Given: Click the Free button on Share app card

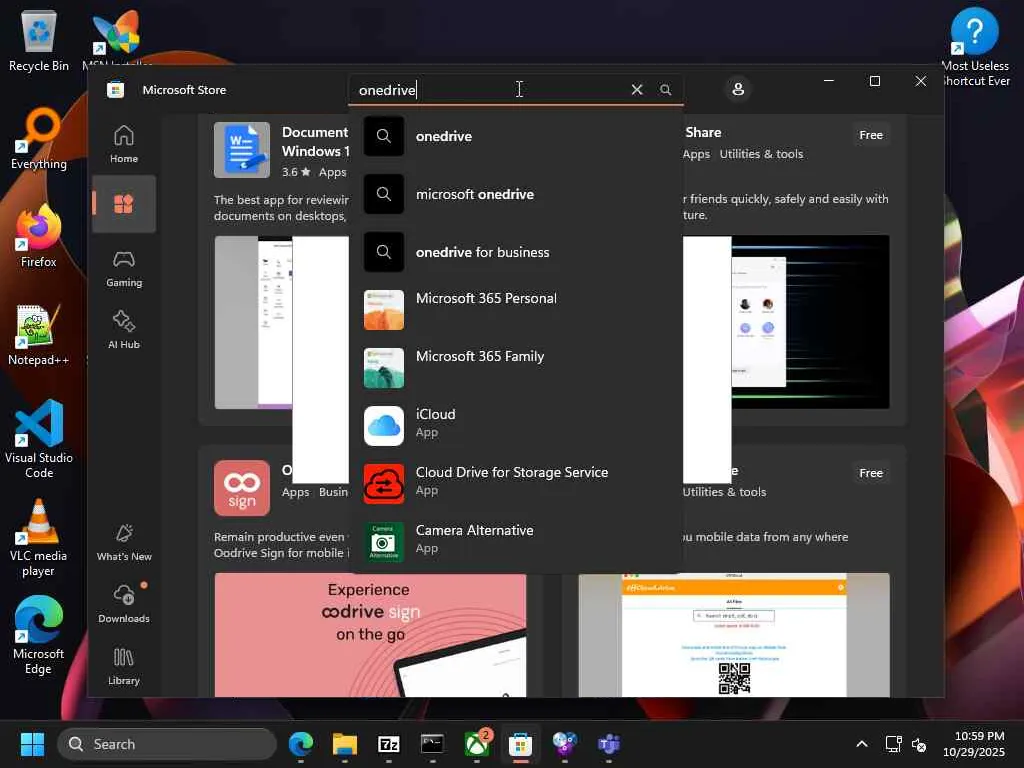Looking at the screenshot, I should [x=871, y=135].
